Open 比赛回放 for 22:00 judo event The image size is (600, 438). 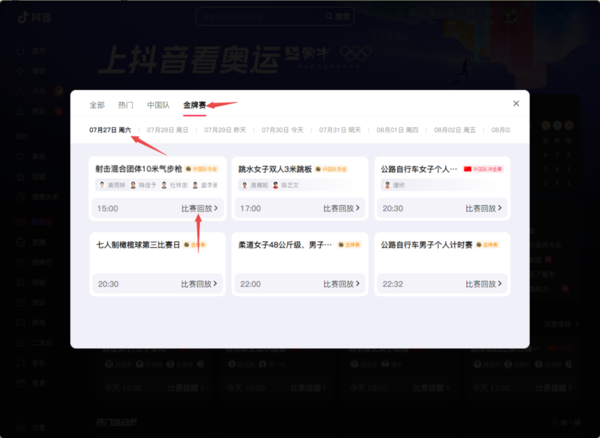point(342,284)
